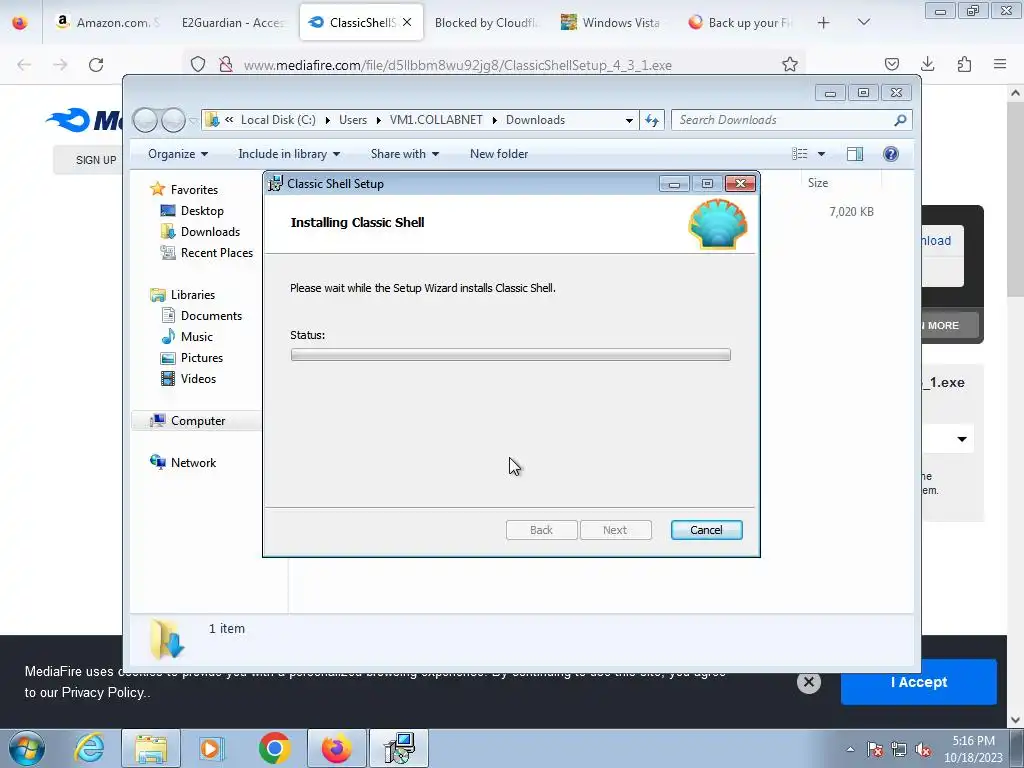Toggle the preview pane icon

coord(855,154)
